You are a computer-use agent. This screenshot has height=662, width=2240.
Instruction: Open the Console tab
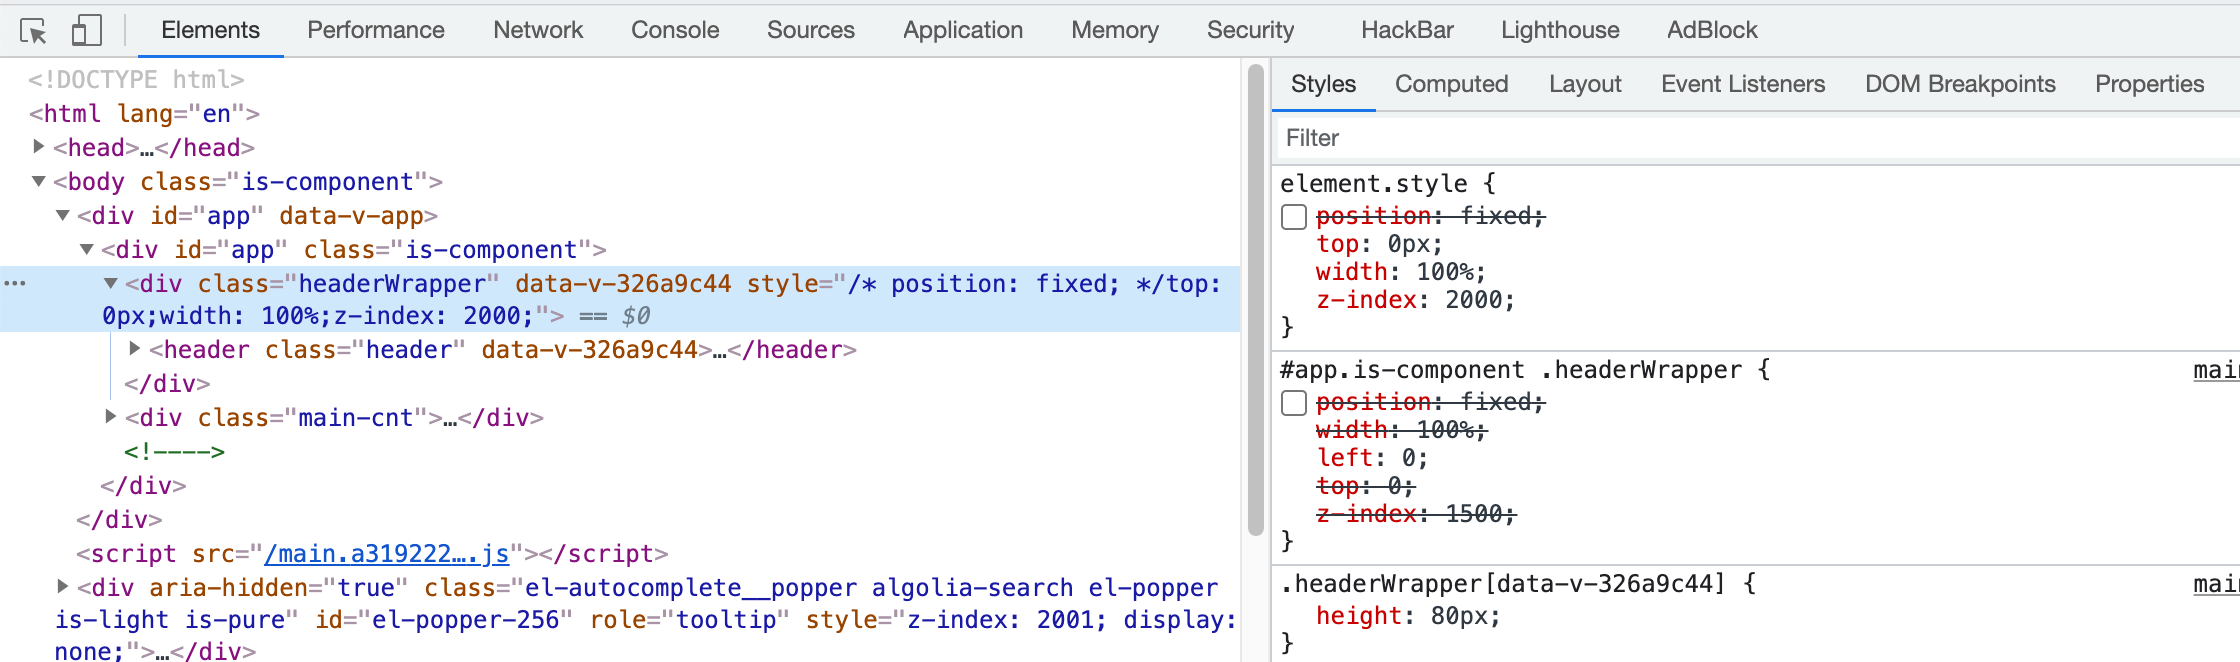coord(675,31)
